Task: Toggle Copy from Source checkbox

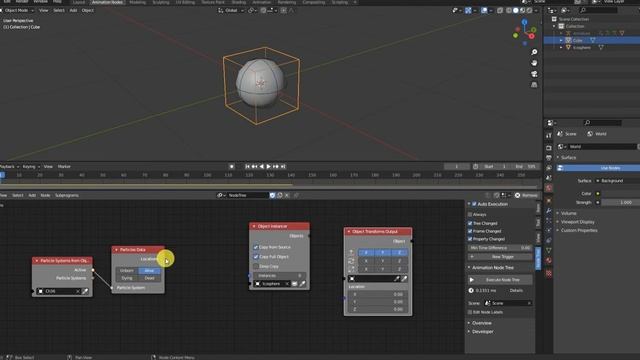Action: click(256, 247)
